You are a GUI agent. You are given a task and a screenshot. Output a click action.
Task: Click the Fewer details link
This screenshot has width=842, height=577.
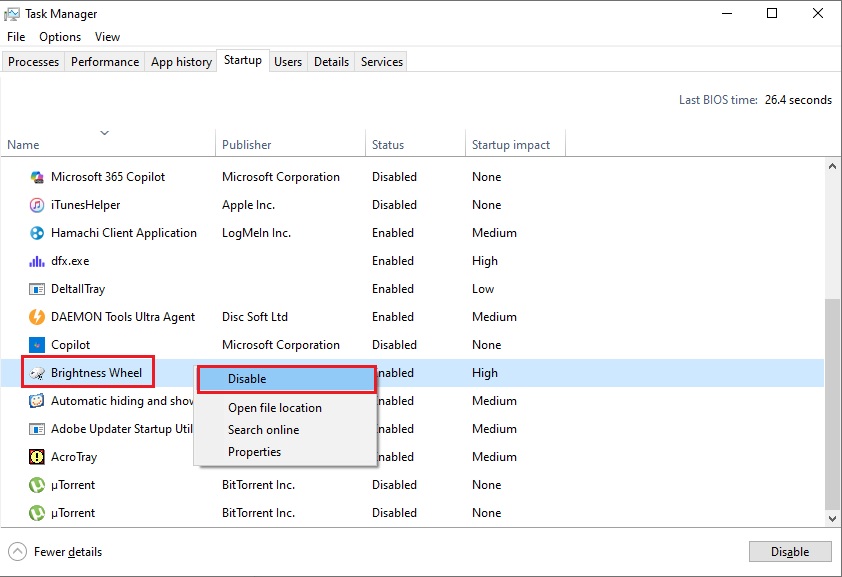[68, 552]
